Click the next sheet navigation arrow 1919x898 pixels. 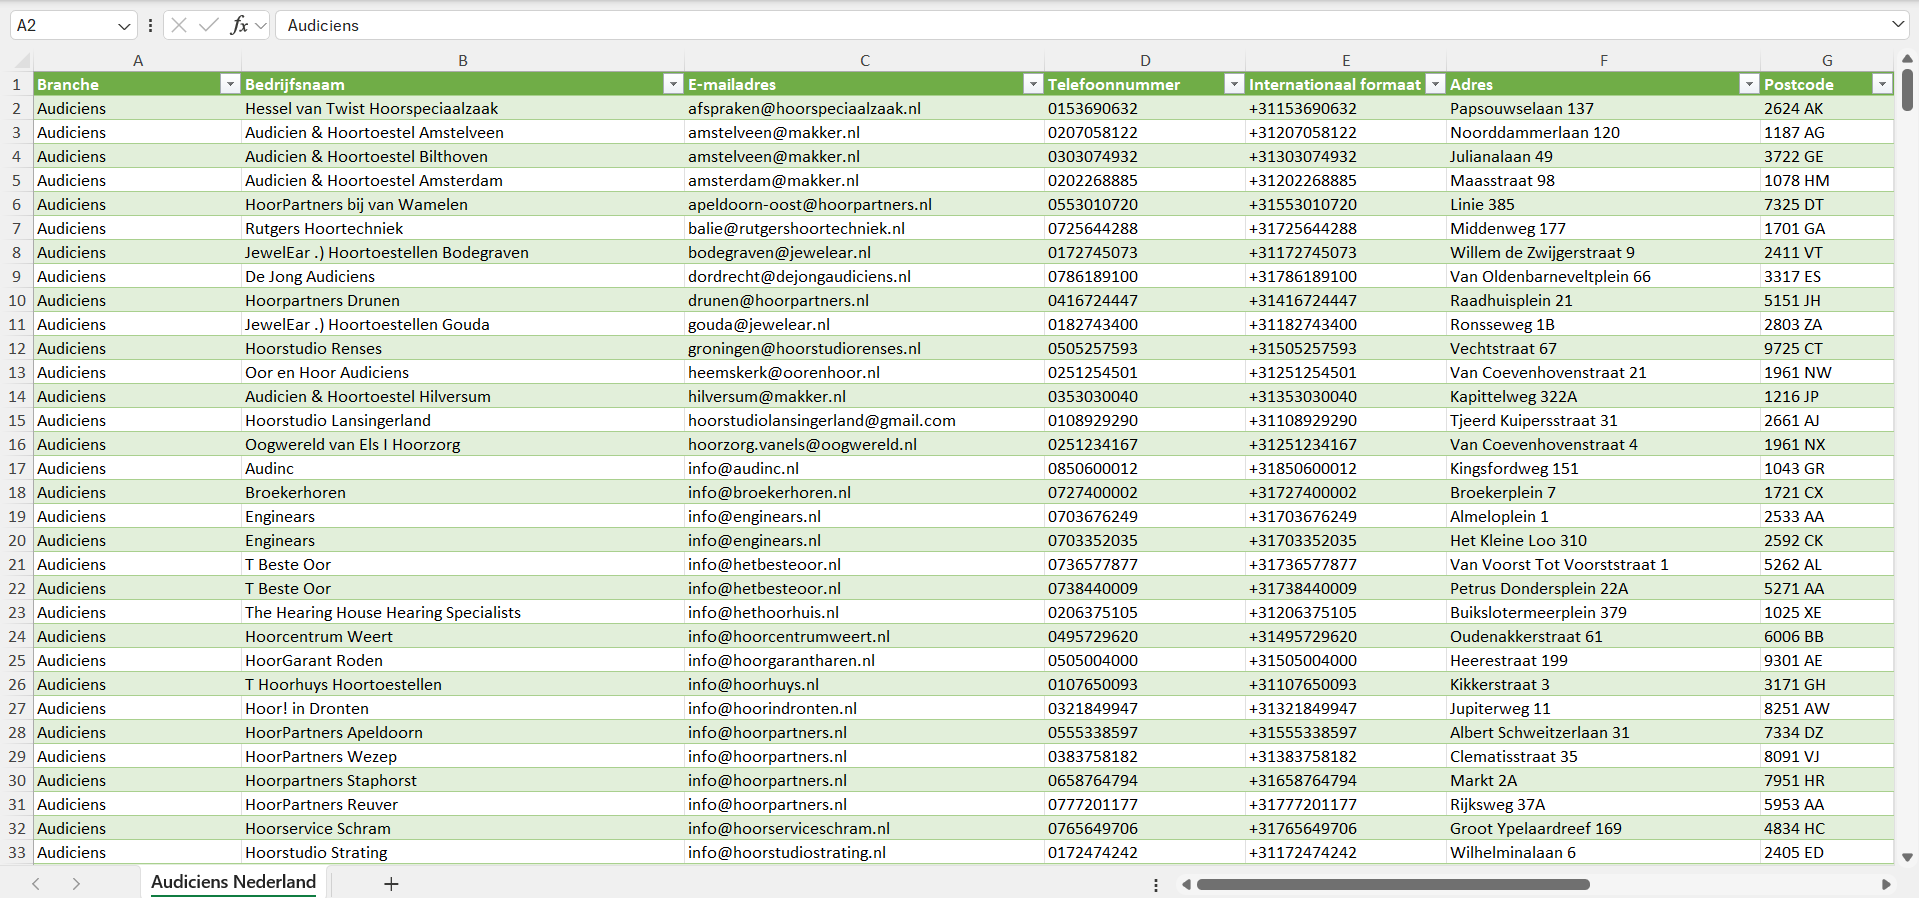coord(76,884)
